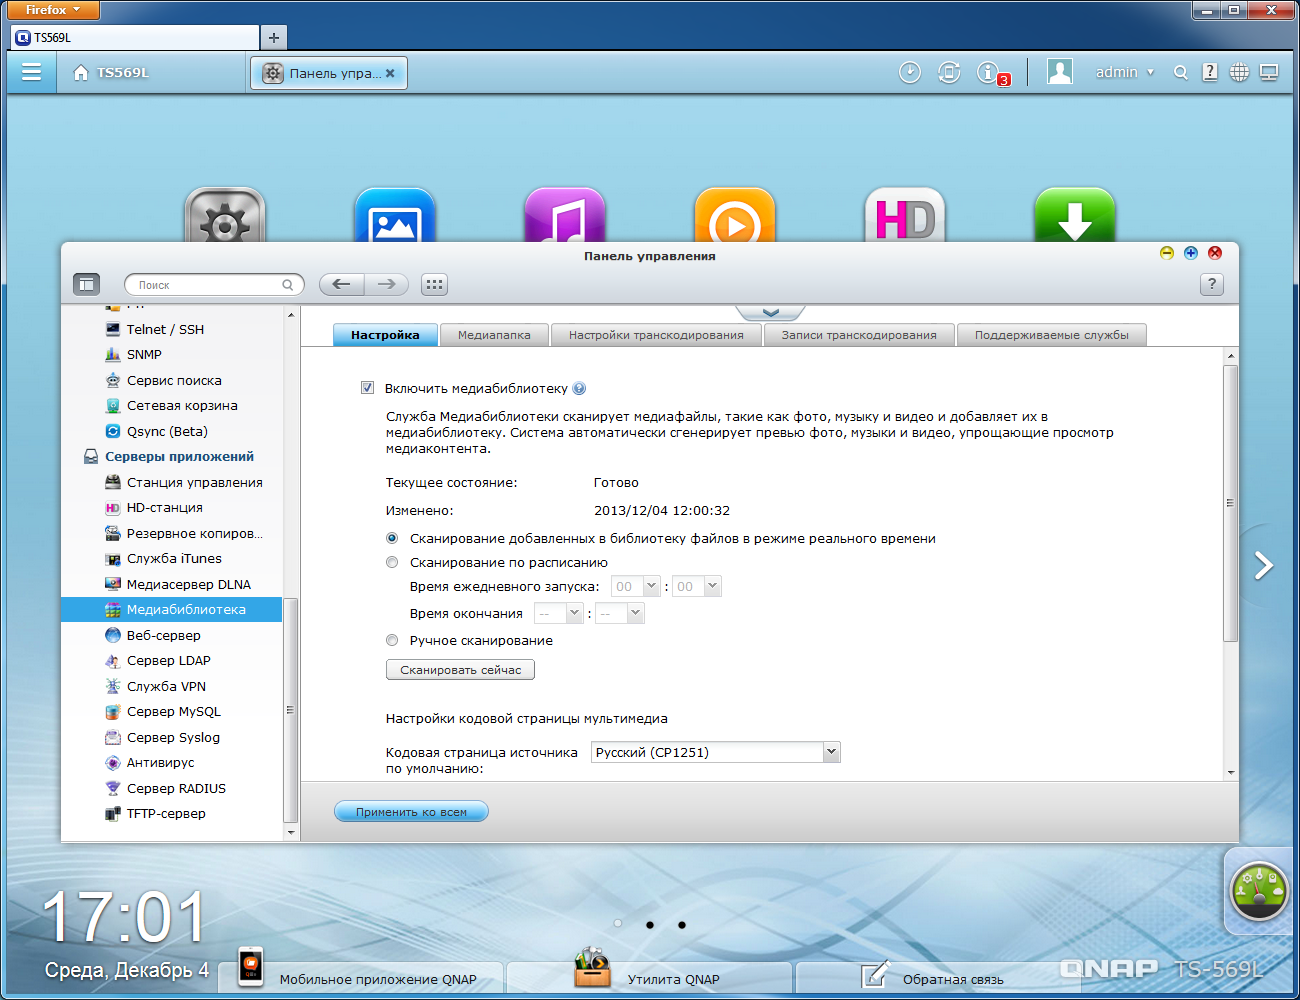The width and height of the screenshot is (1300, 1000).
Task: Open event notifications info icon
Action: (x=988, y=72)
